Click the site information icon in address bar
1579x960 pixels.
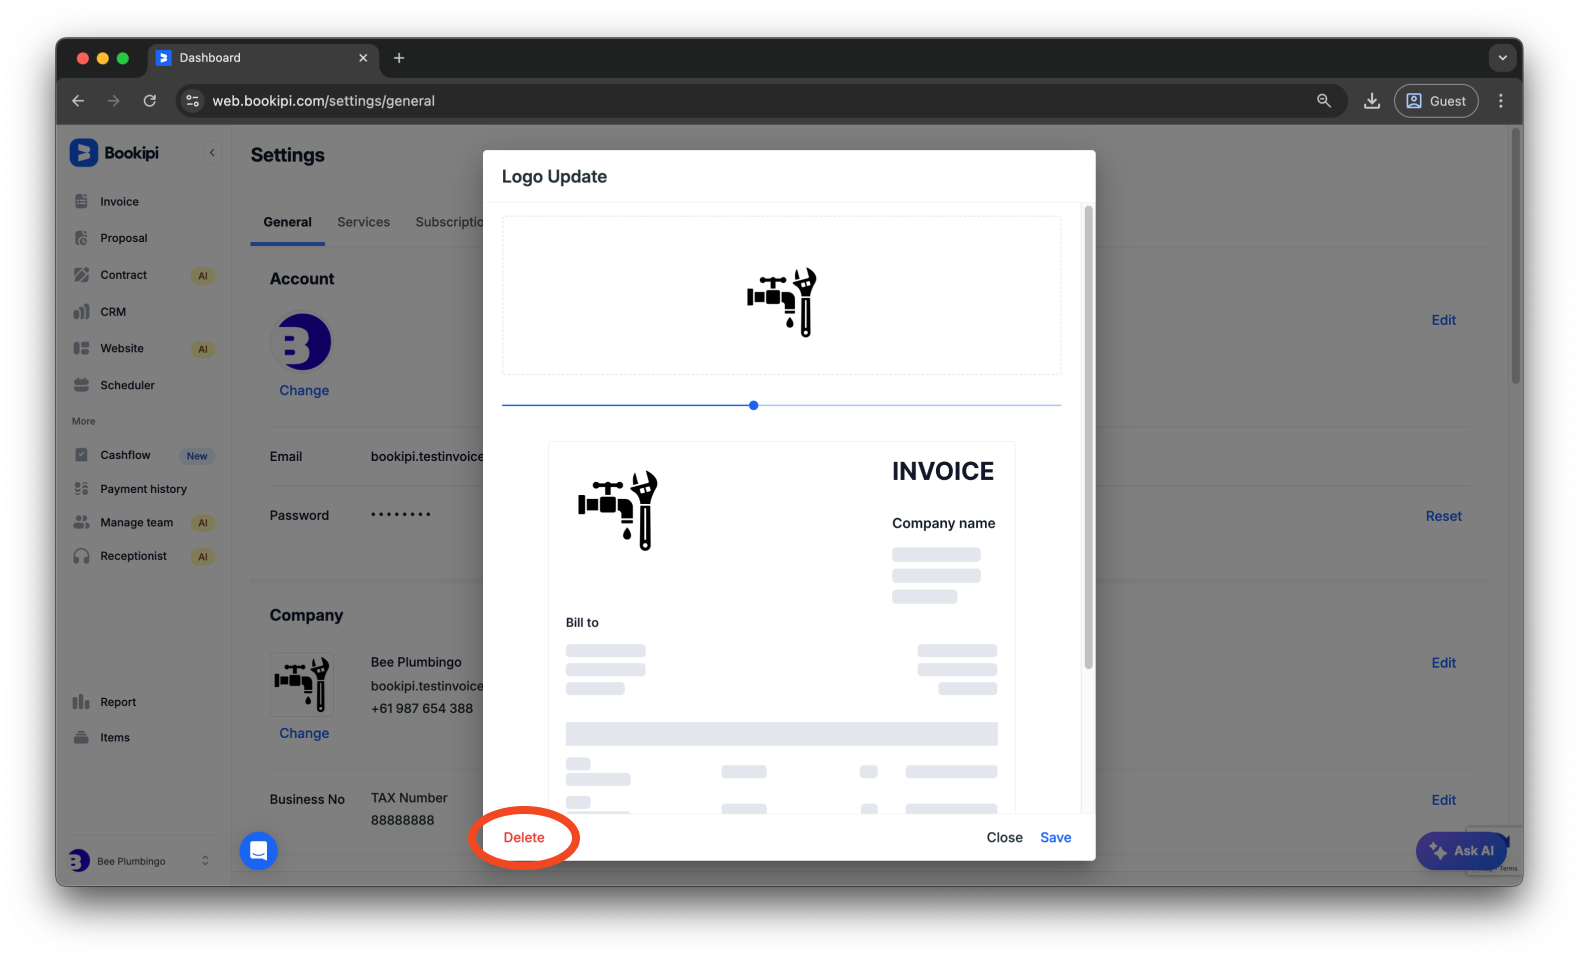(x=193, y=101)
